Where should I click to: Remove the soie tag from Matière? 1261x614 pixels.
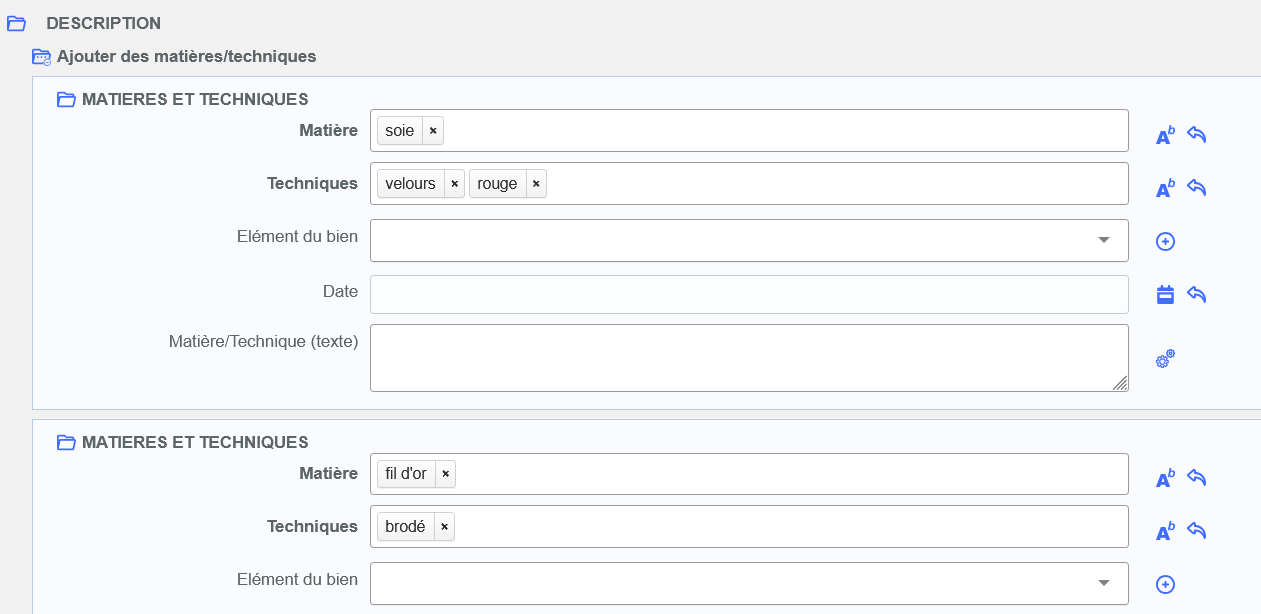(x=433, y=131)
